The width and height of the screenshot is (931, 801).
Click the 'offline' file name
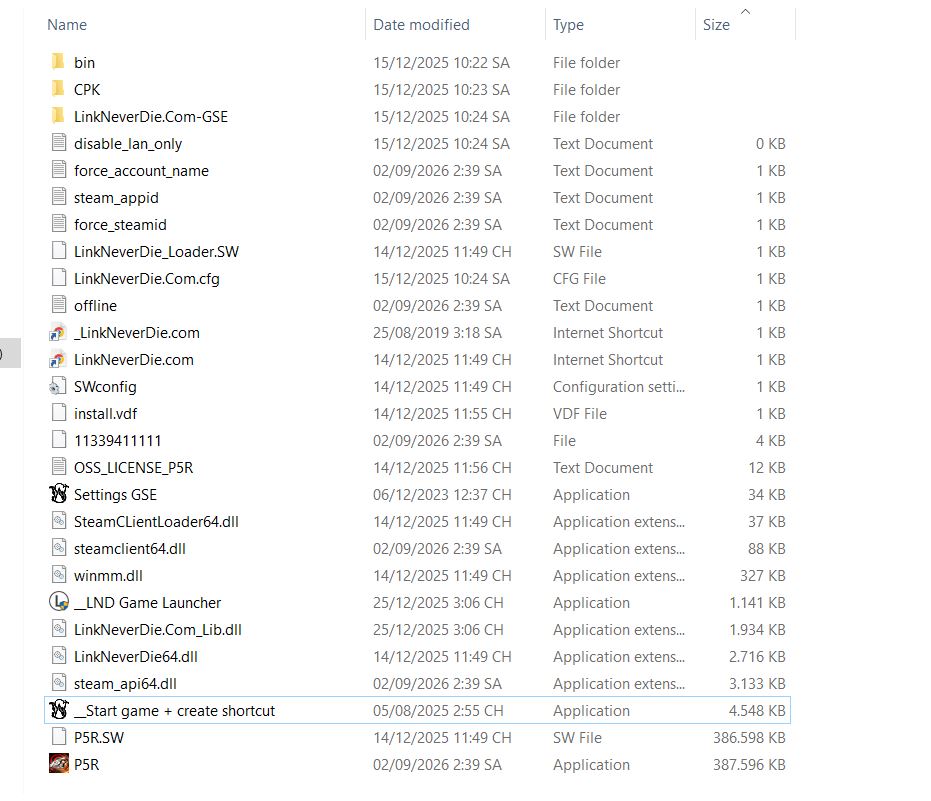95,306
